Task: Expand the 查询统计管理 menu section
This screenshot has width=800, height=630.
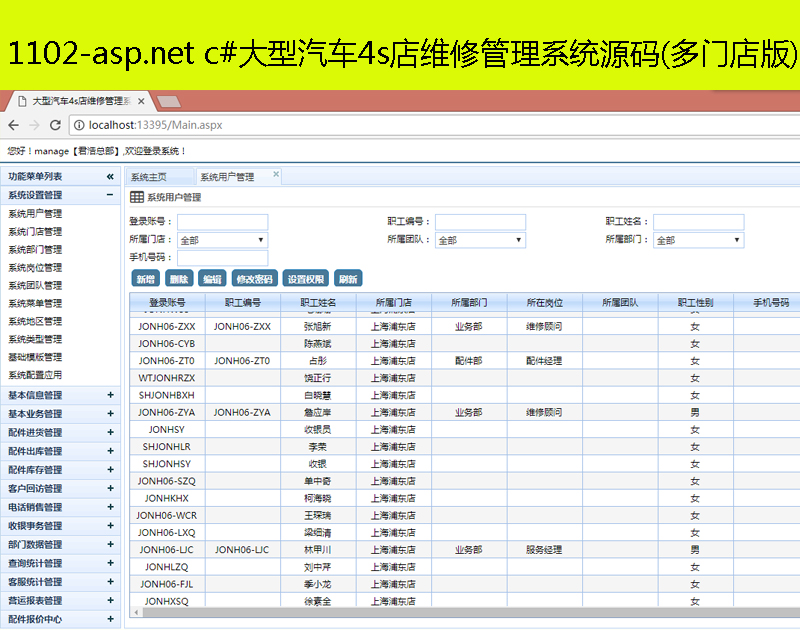Action: [x=110, y=563]
